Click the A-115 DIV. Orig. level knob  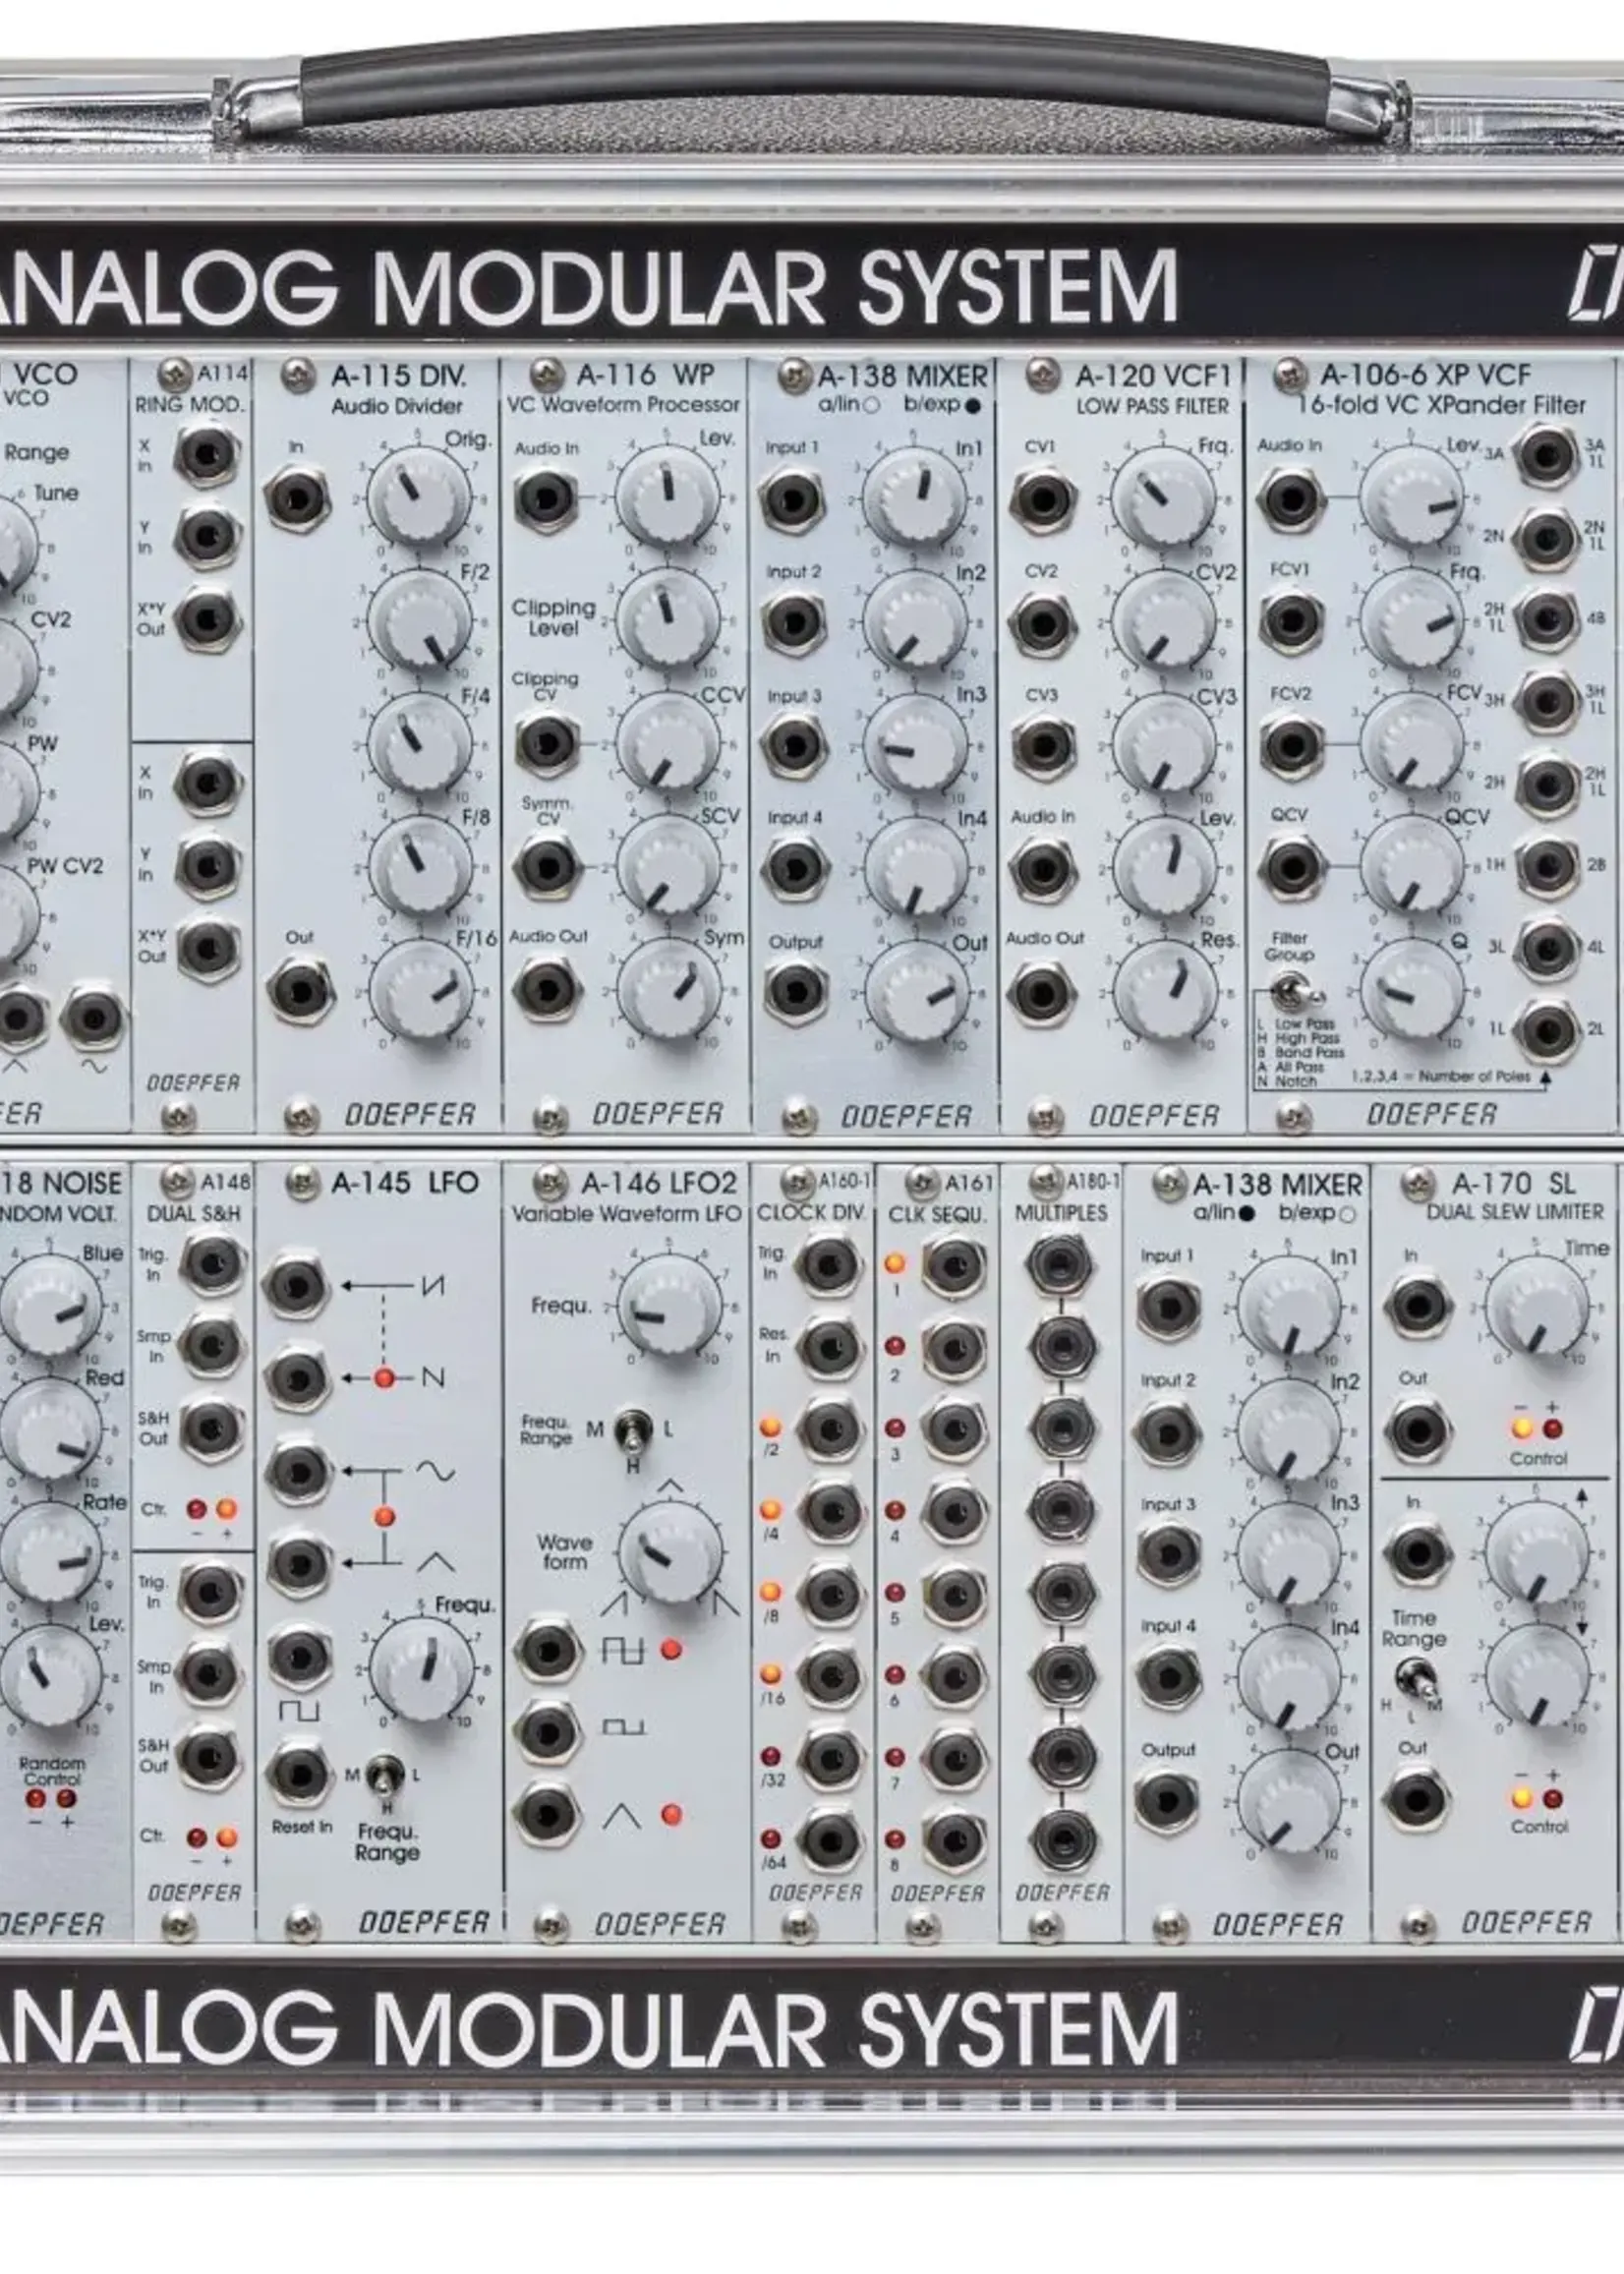tap(418, 496)
